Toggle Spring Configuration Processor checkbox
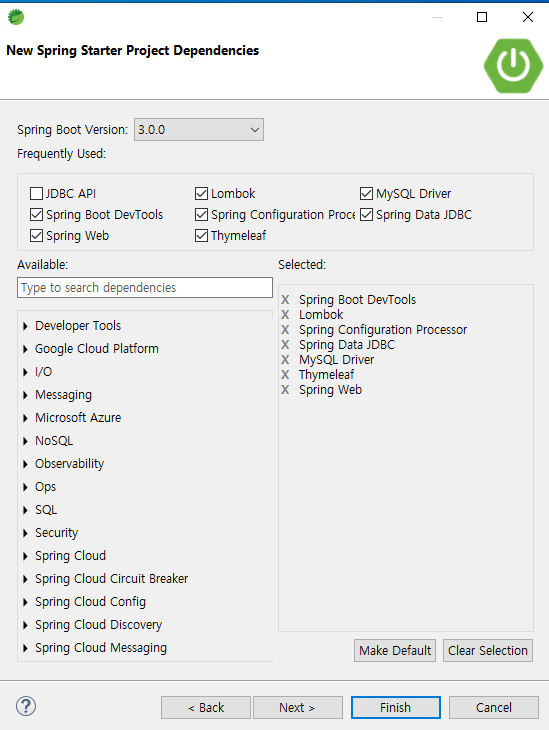This screenshot has height=730, width=549. 201,215
